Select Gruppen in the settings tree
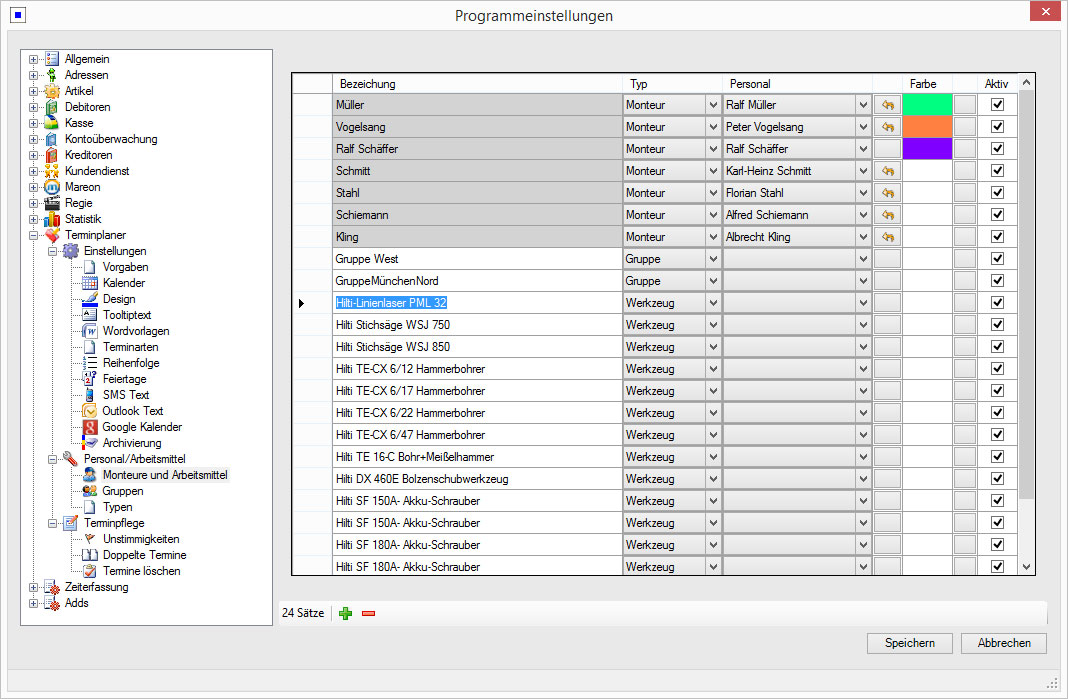 (x=122, y=491)
